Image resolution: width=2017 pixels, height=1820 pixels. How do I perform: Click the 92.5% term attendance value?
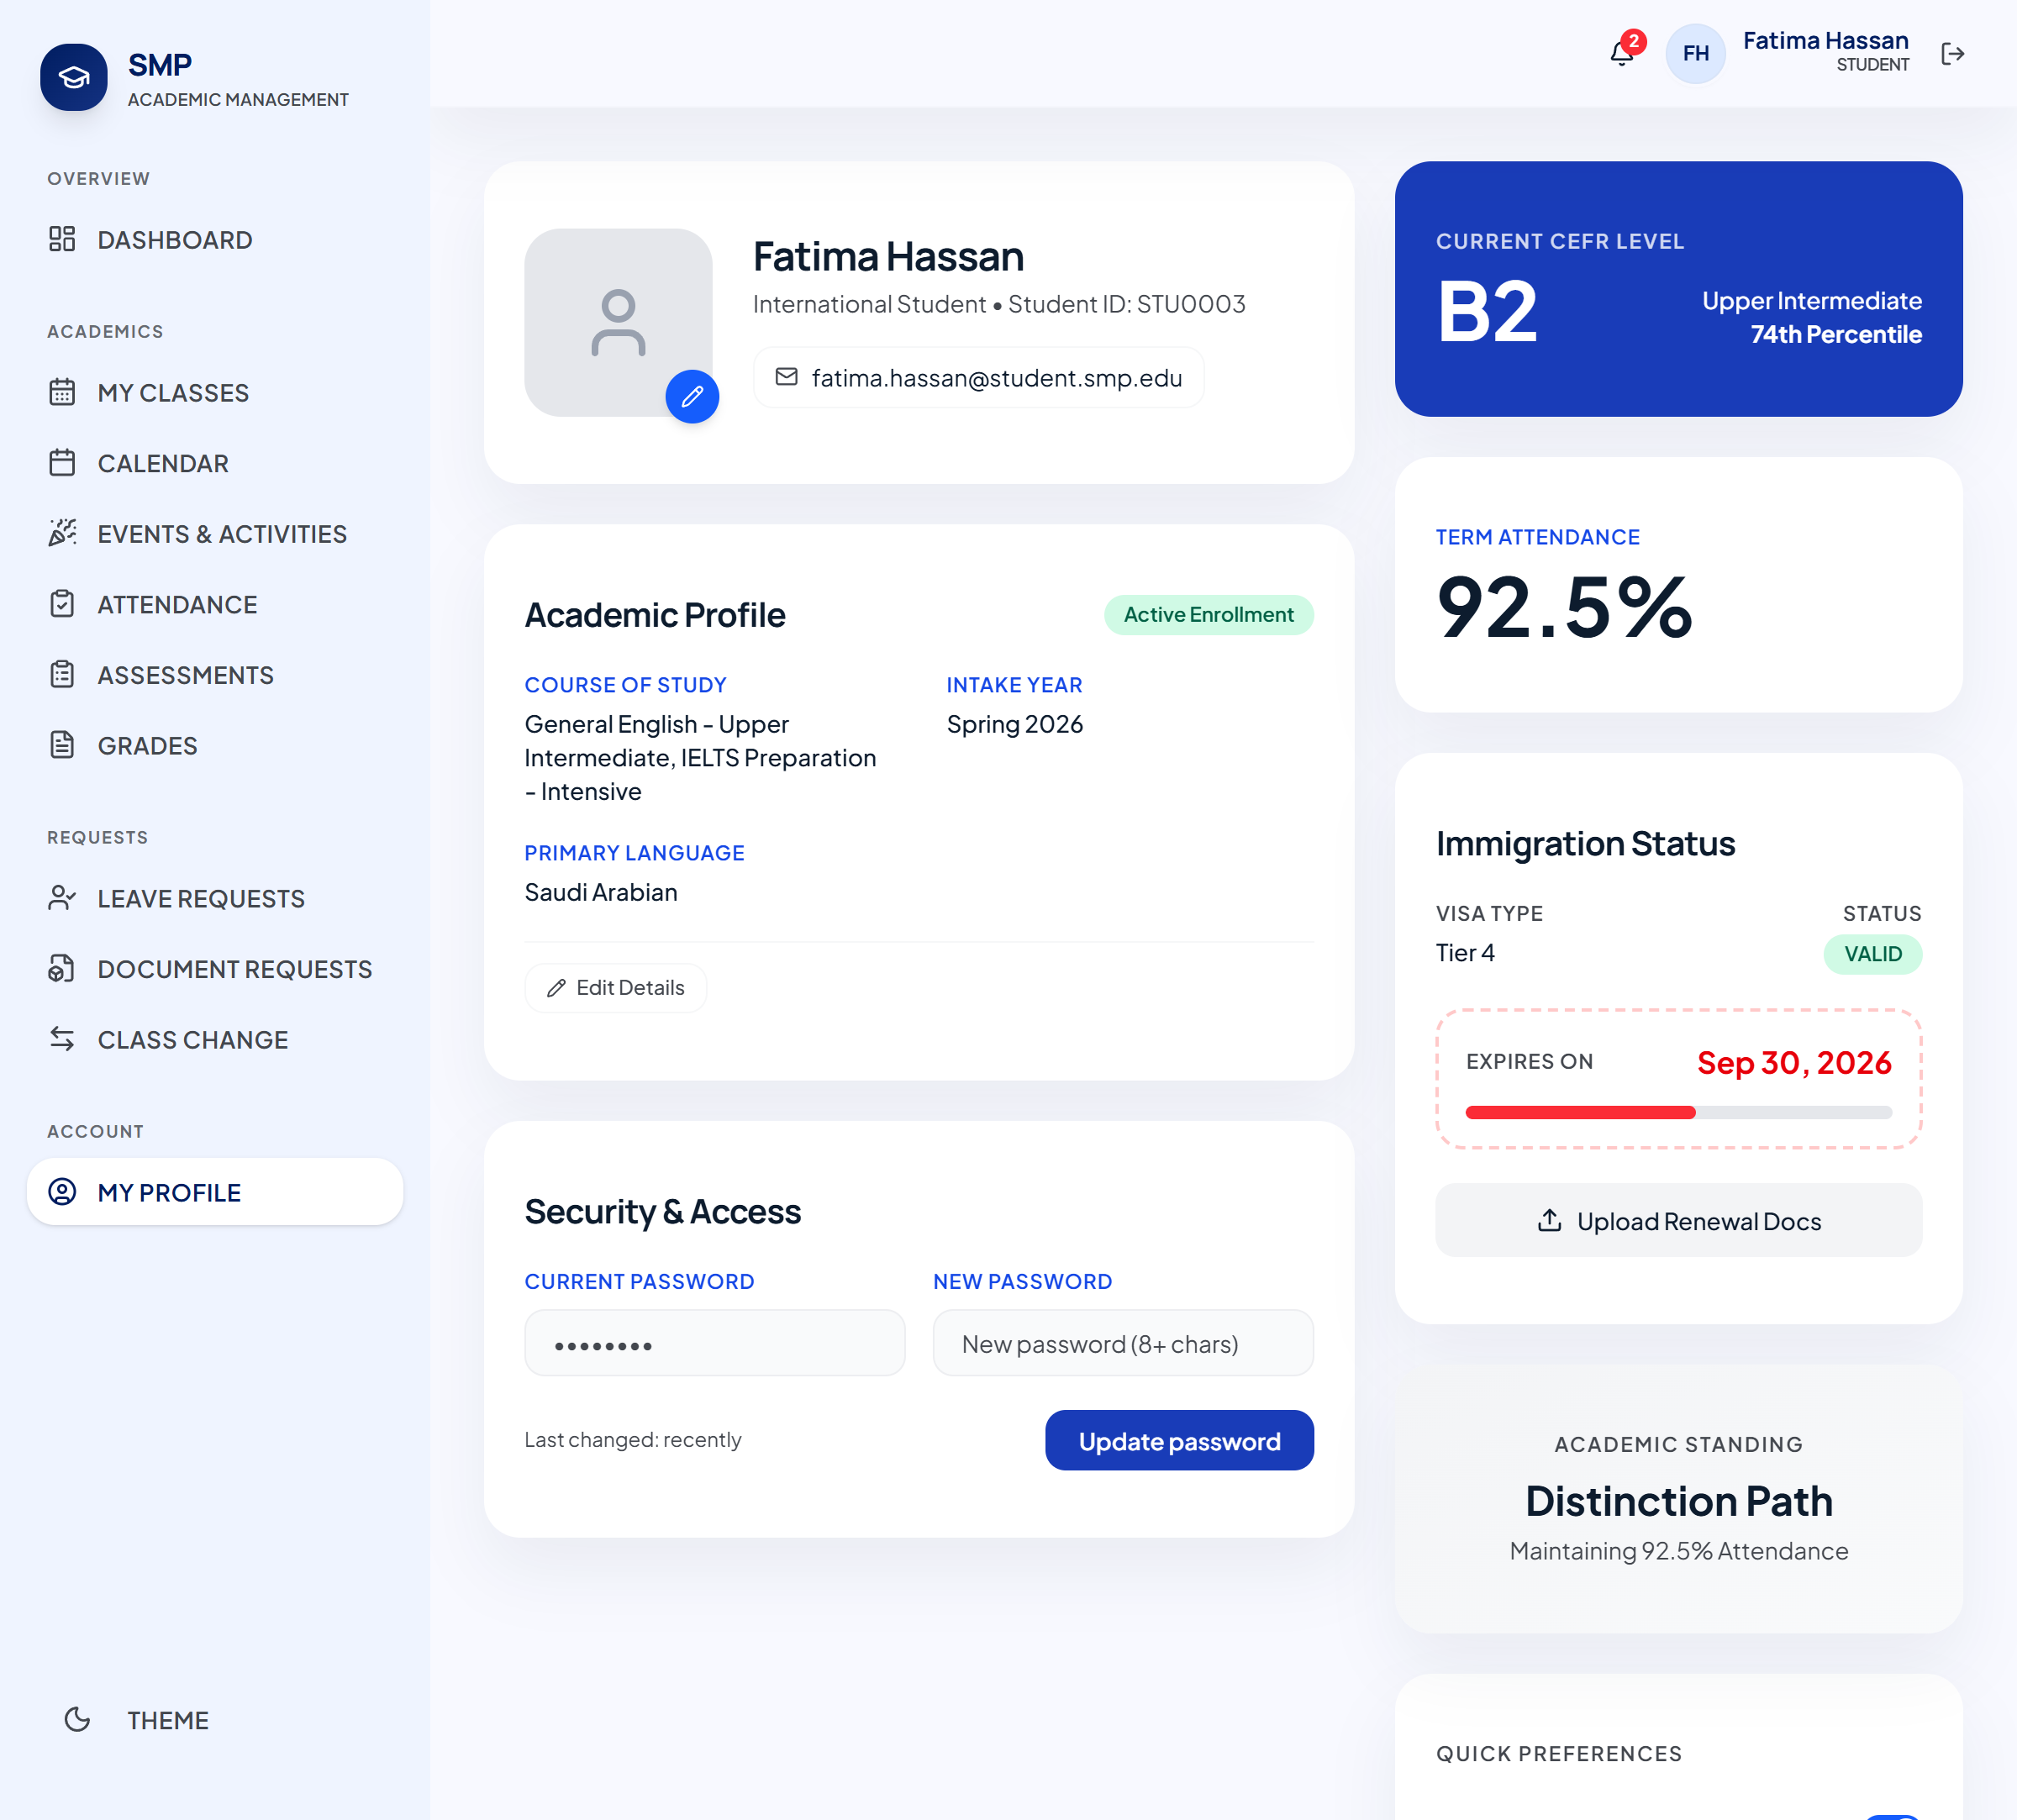tap(1564, 607)
